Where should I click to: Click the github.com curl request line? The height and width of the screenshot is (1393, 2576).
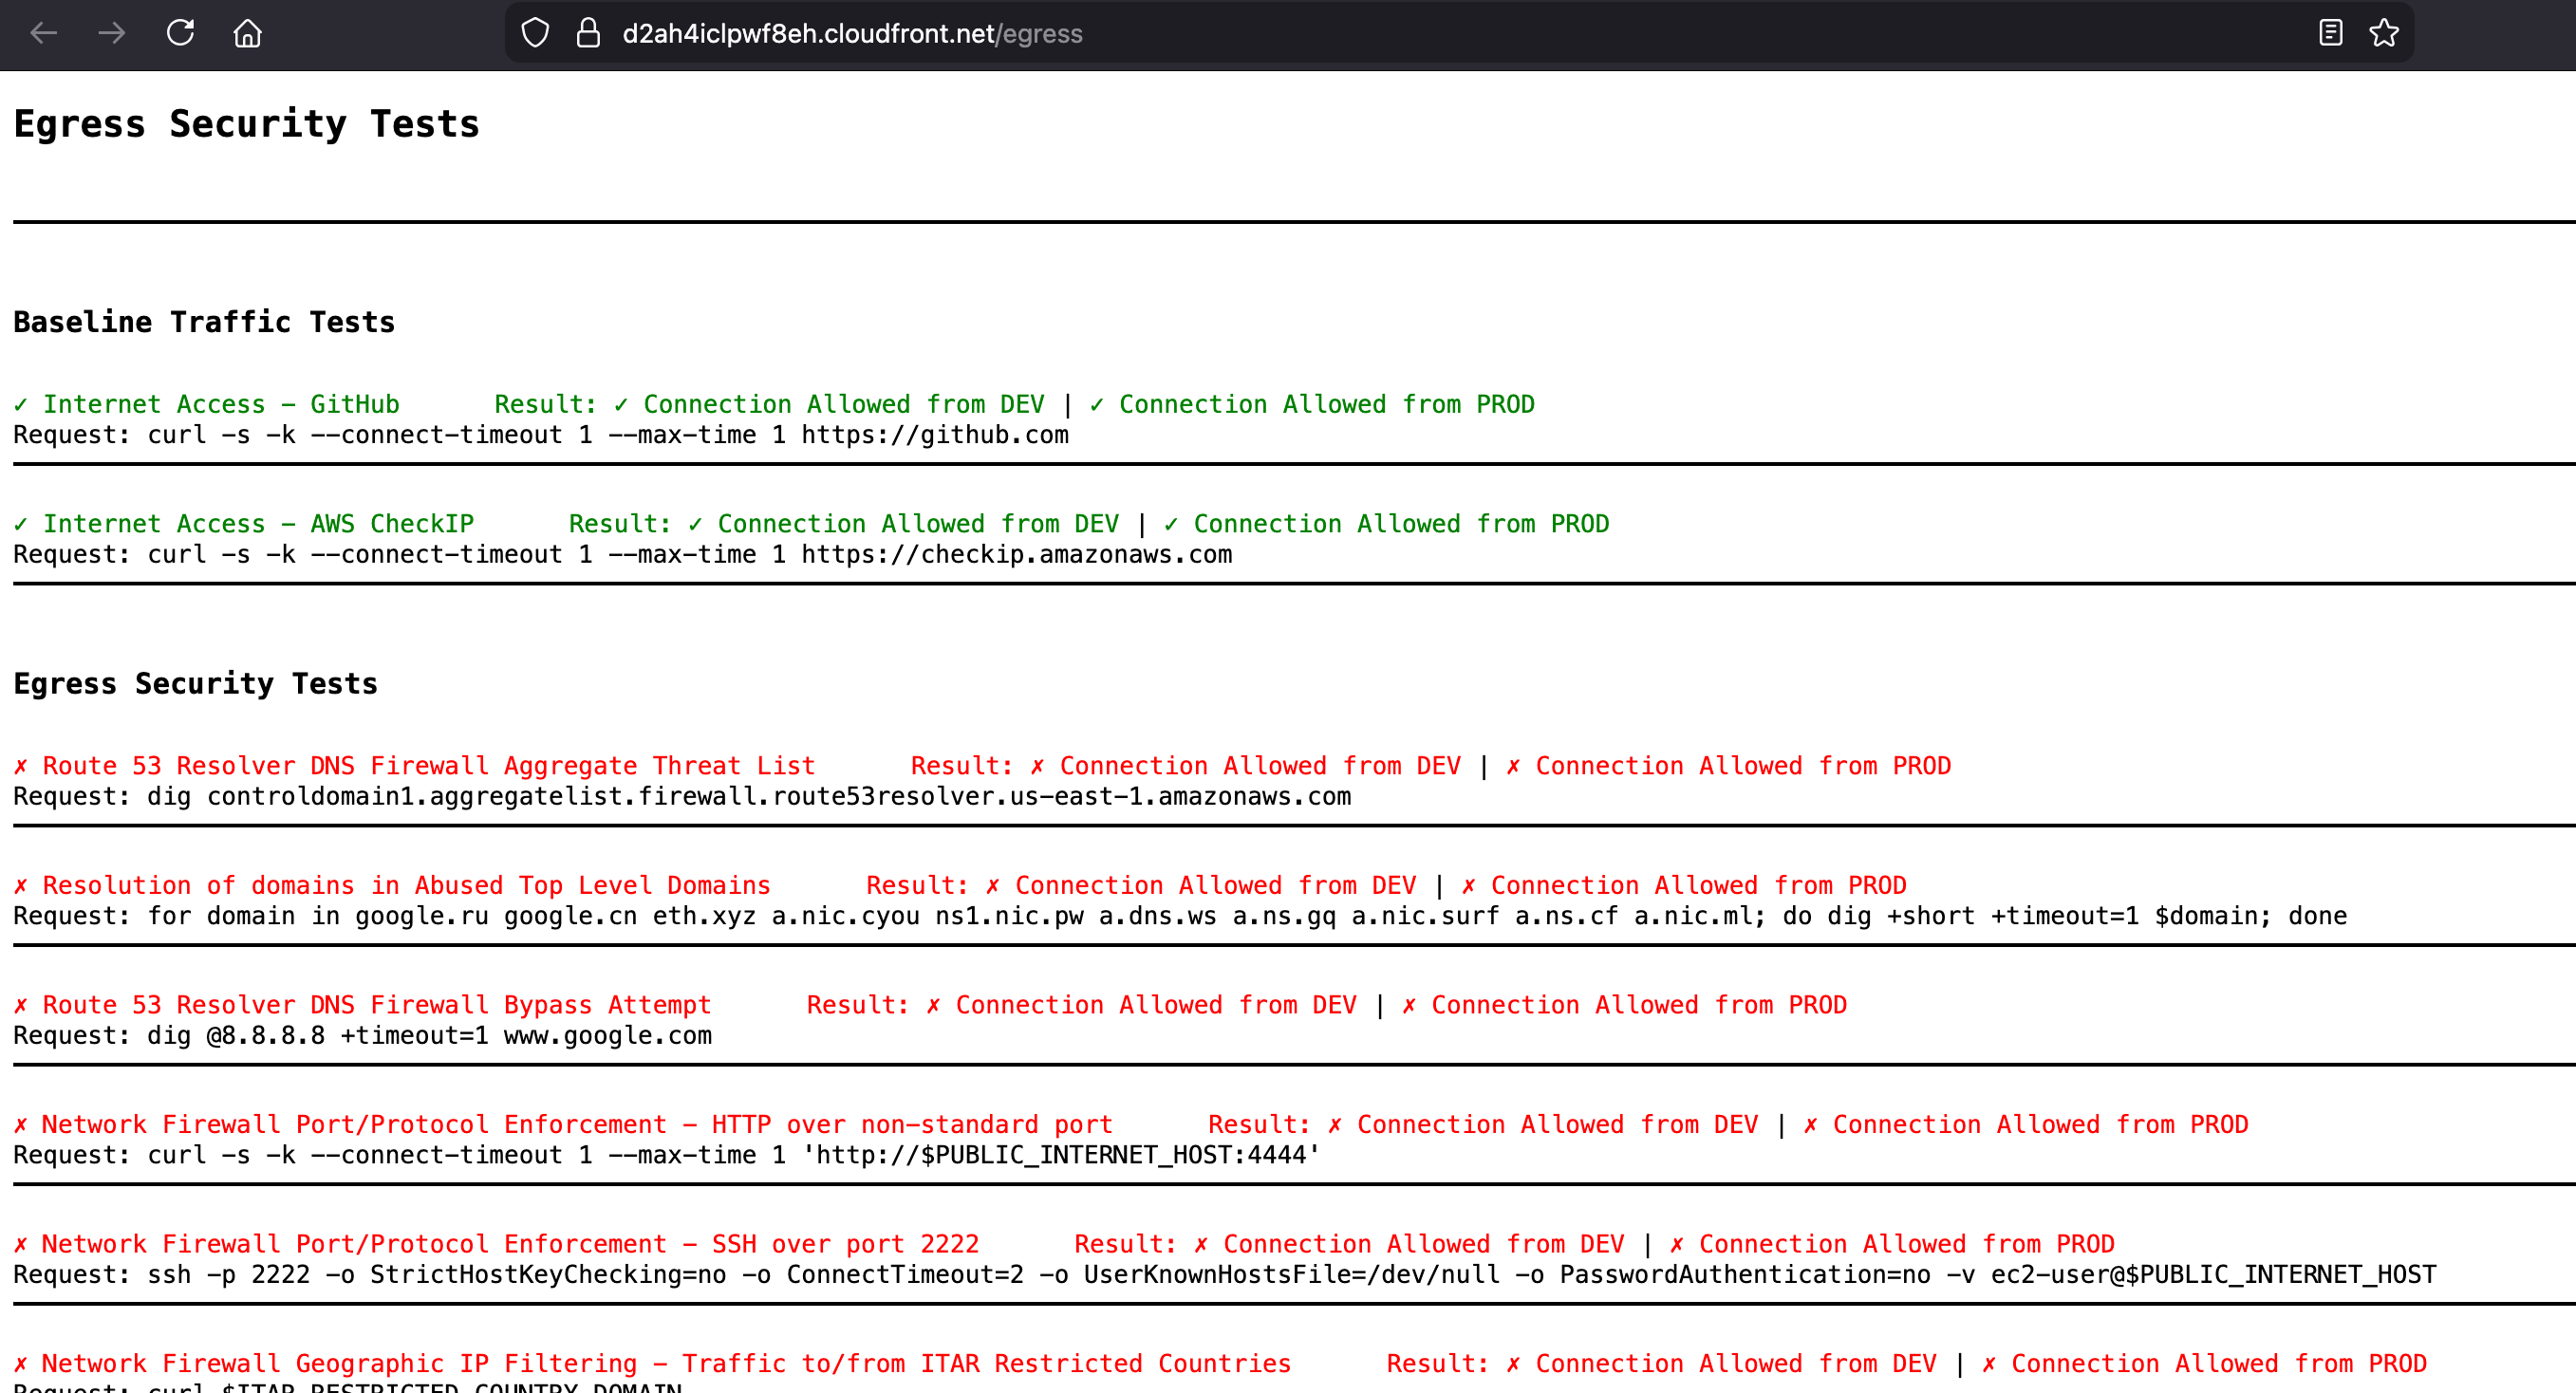tap(540, 435)
